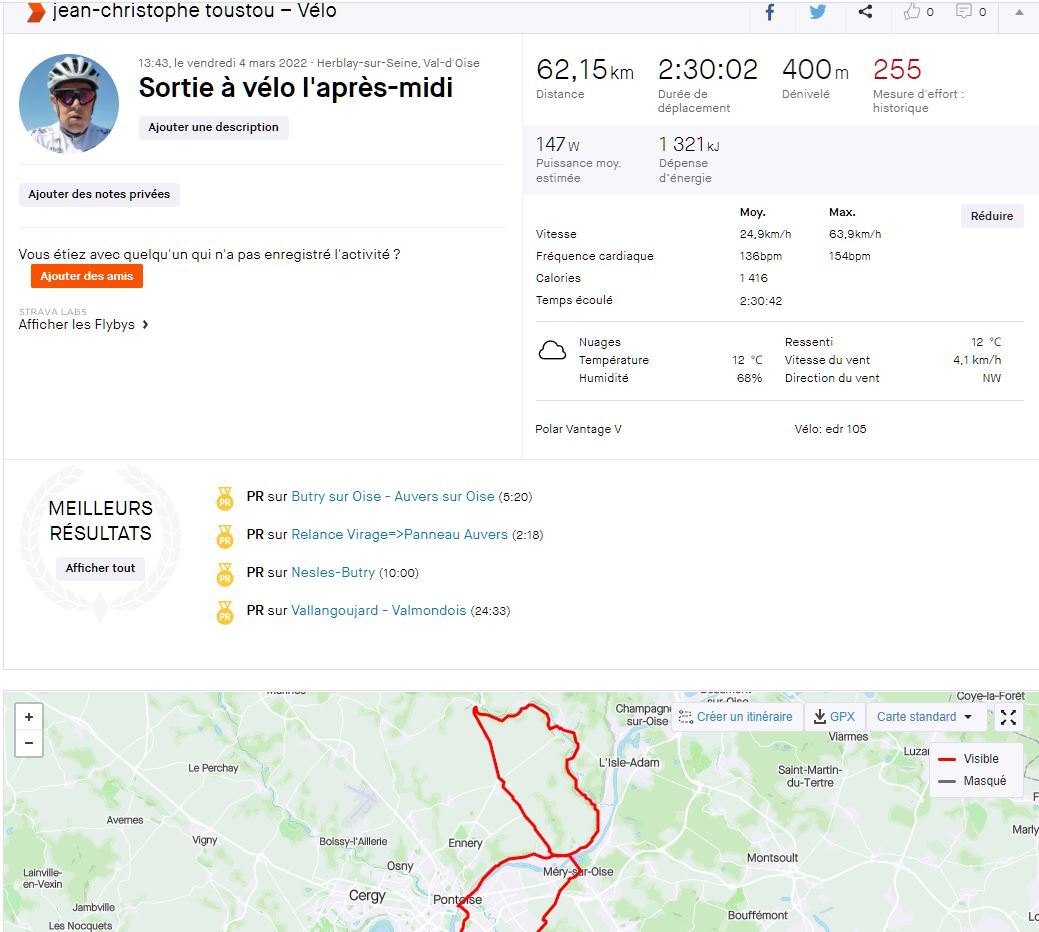
Task: Zoom out on the map
Action: click(x=29, y=743)
